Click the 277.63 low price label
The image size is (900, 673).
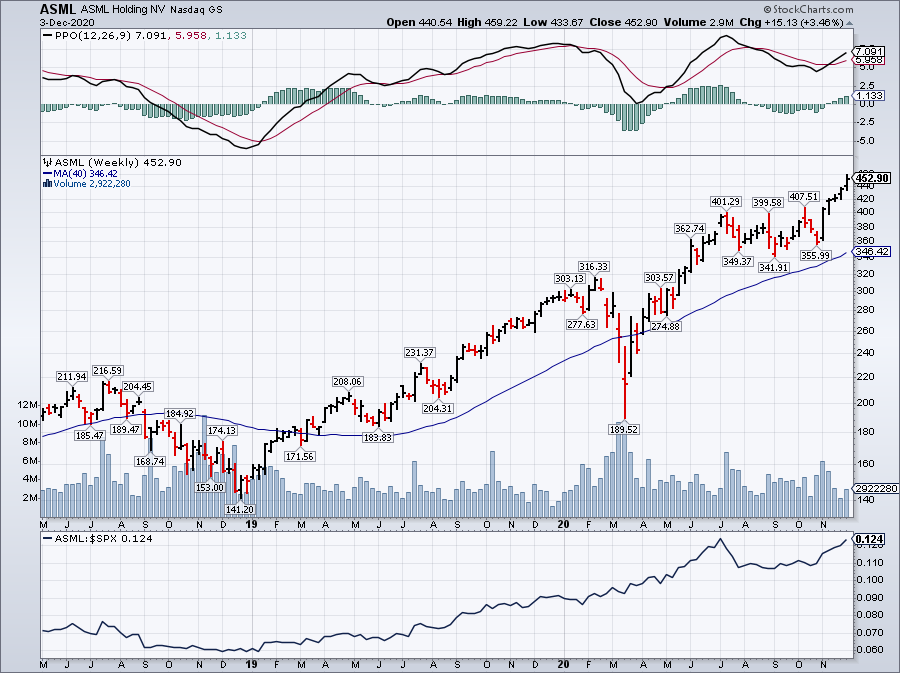pyautogui.click(x=581, y=324)
